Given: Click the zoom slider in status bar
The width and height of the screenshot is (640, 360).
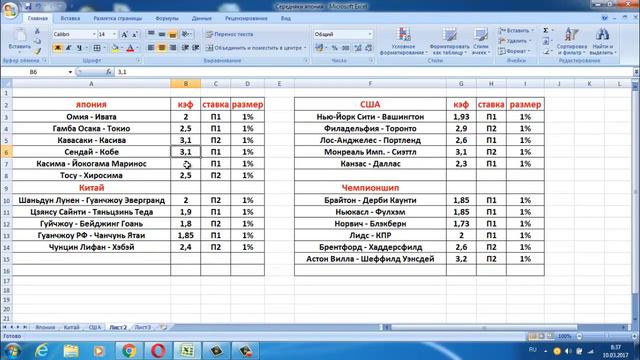Looking at the screenshot, I should [x=606, y=336].
